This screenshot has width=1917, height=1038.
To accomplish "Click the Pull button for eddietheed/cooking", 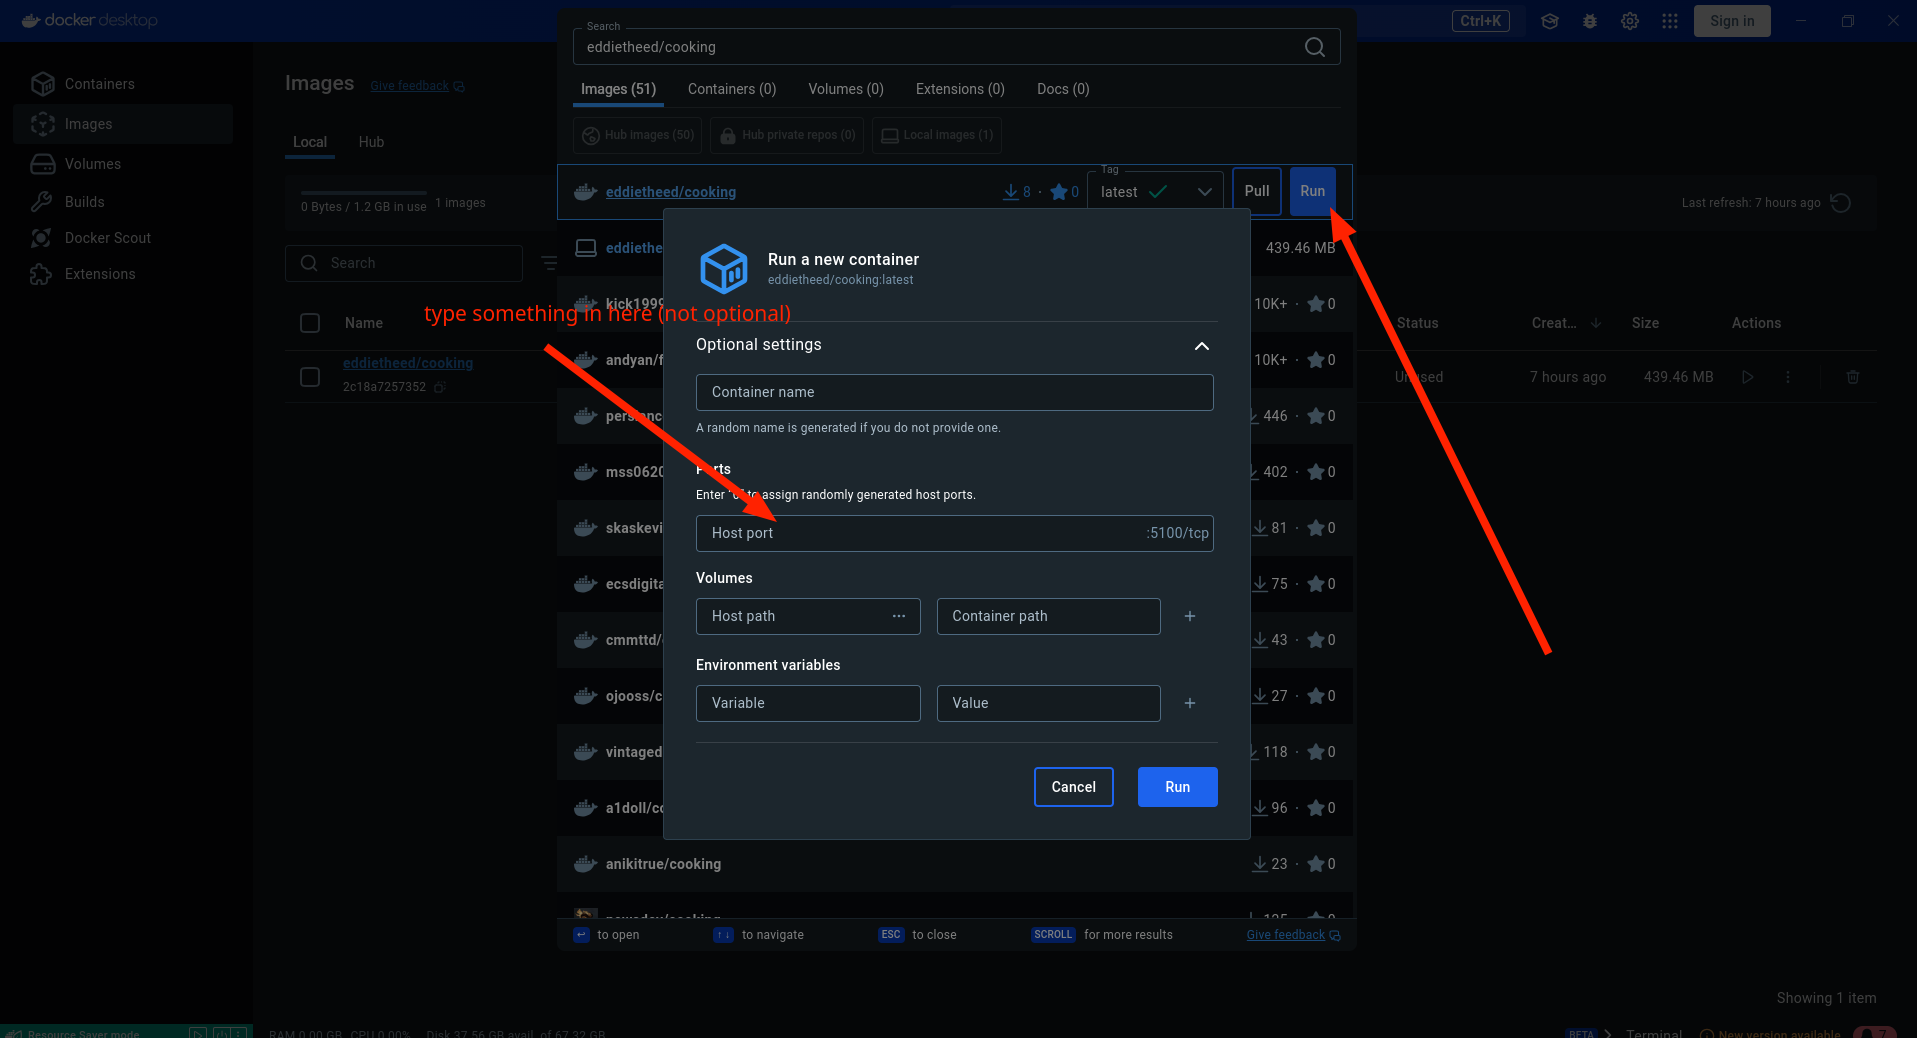I will [1257, 191].
